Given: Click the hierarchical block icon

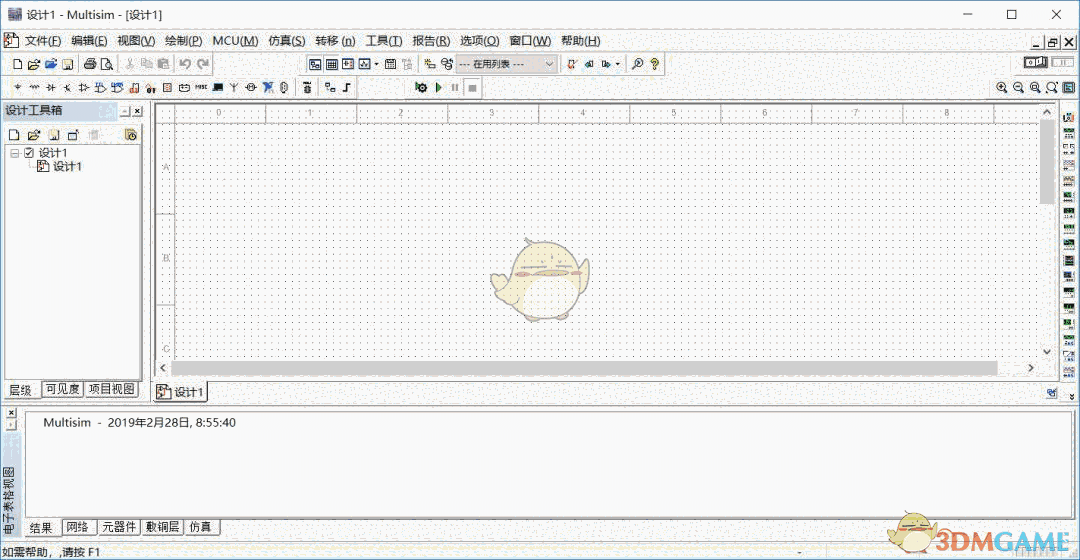Looking at the screenshot, I should [330, 87].
